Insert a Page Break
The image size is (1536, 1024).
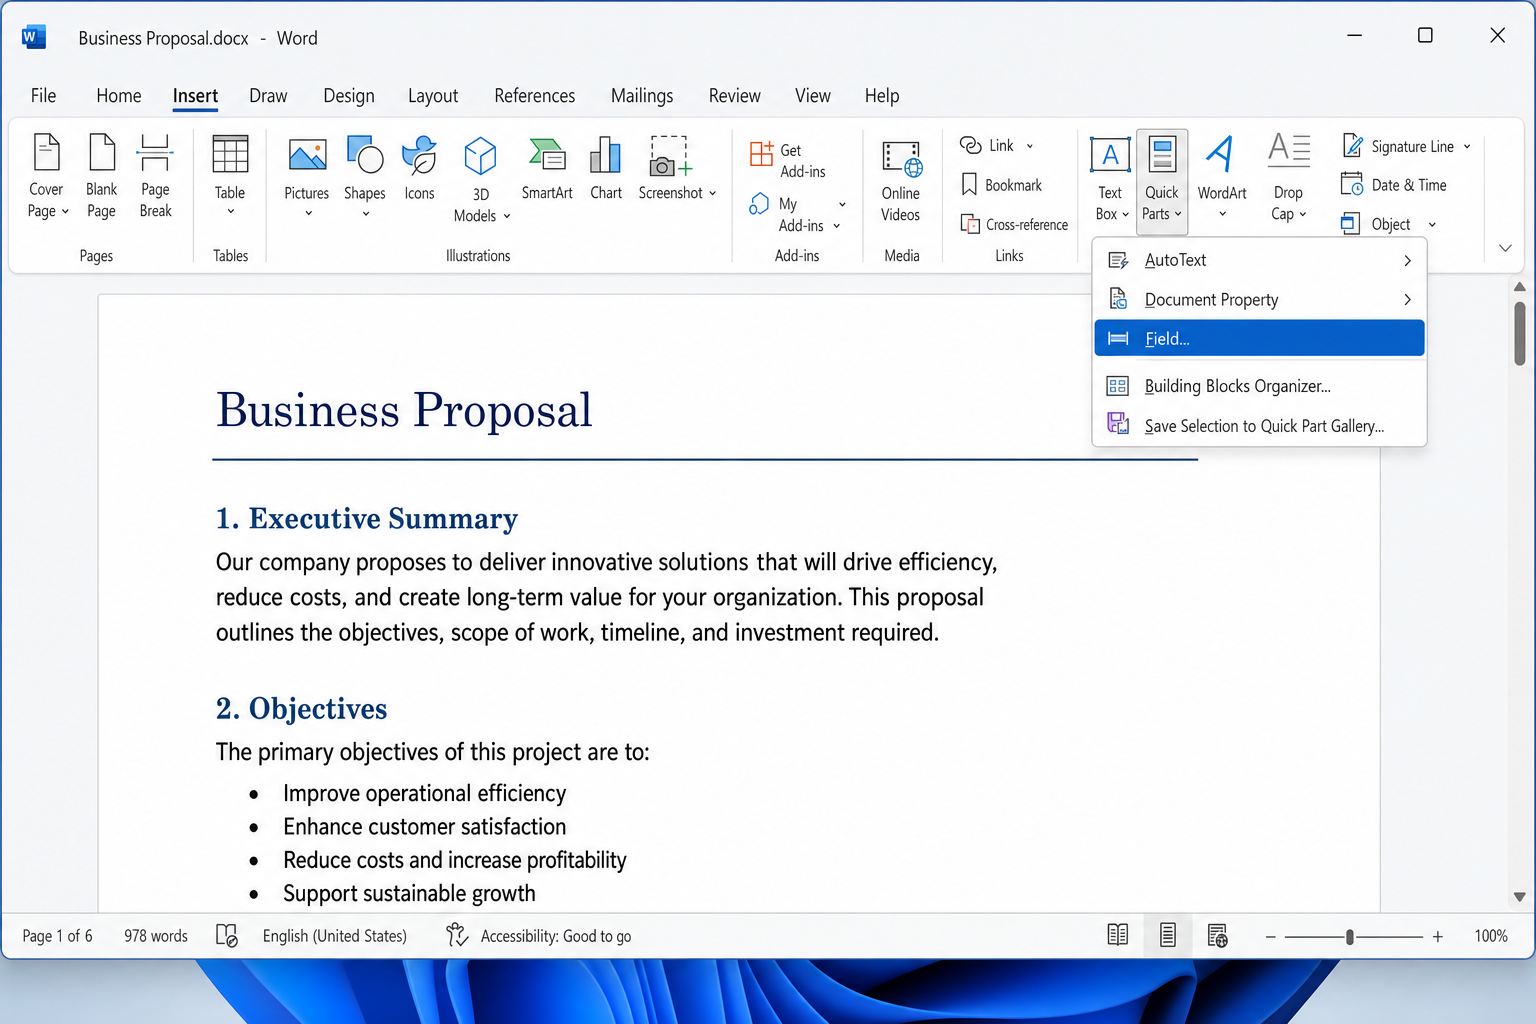pos(155,176)
